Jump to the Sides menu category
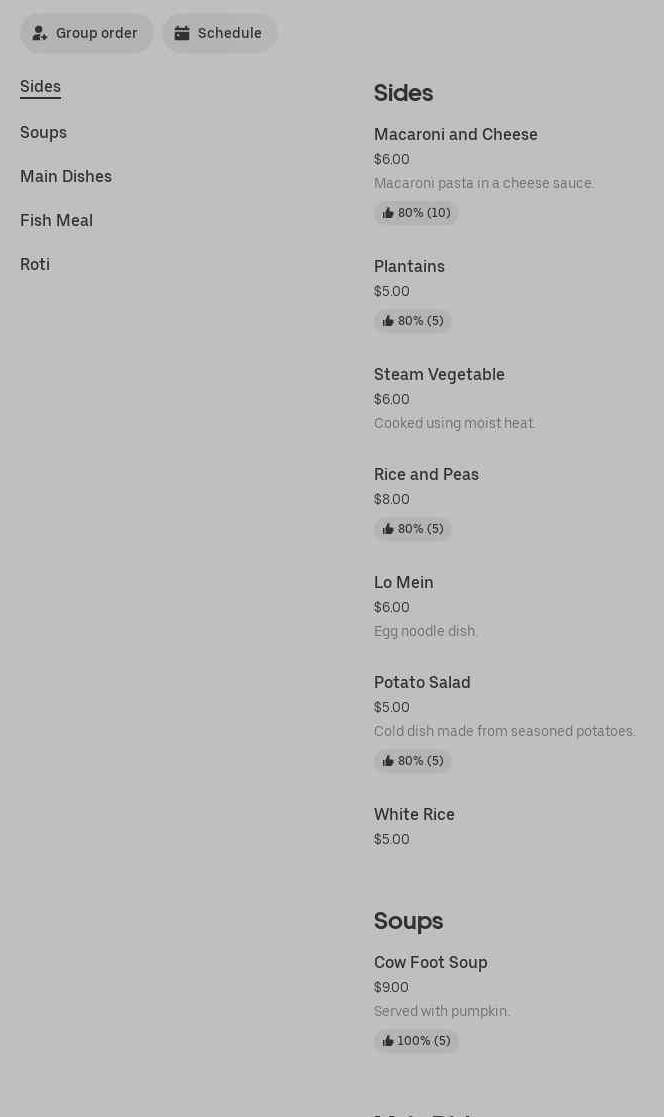This screenshot has height=1117, width=664. [40, 87]
